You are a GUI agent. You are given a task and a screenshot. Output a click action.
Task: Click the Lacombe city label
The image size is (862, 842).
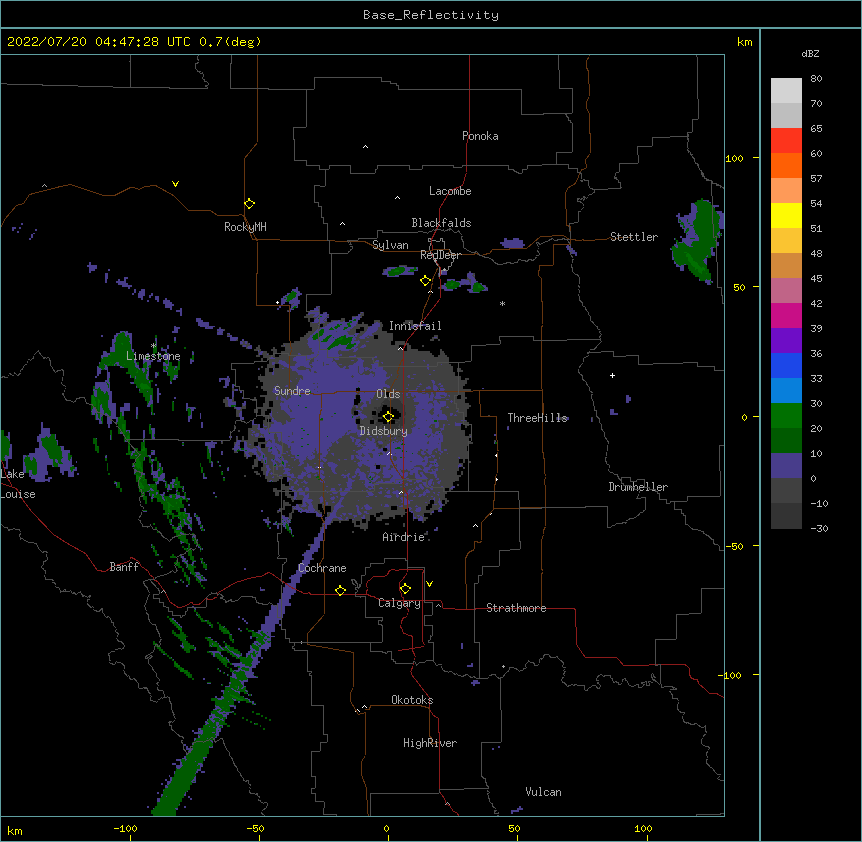click(450, 191)
